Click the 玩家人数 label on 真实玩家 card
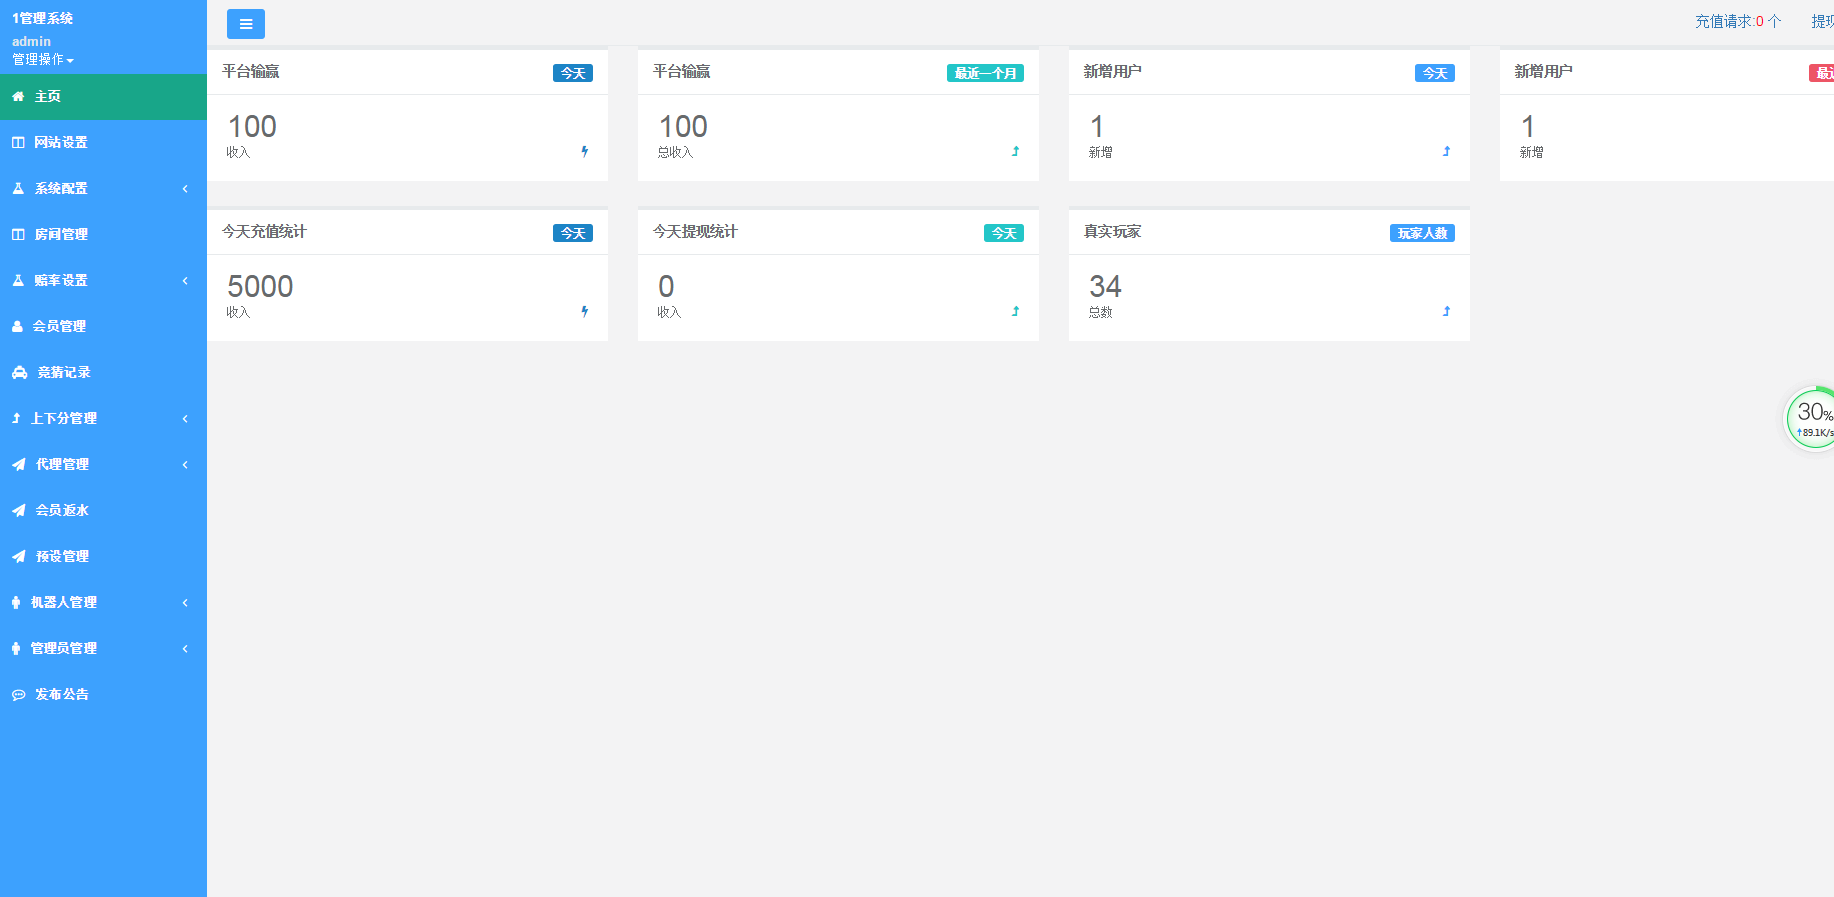 tap(1422, 233)
